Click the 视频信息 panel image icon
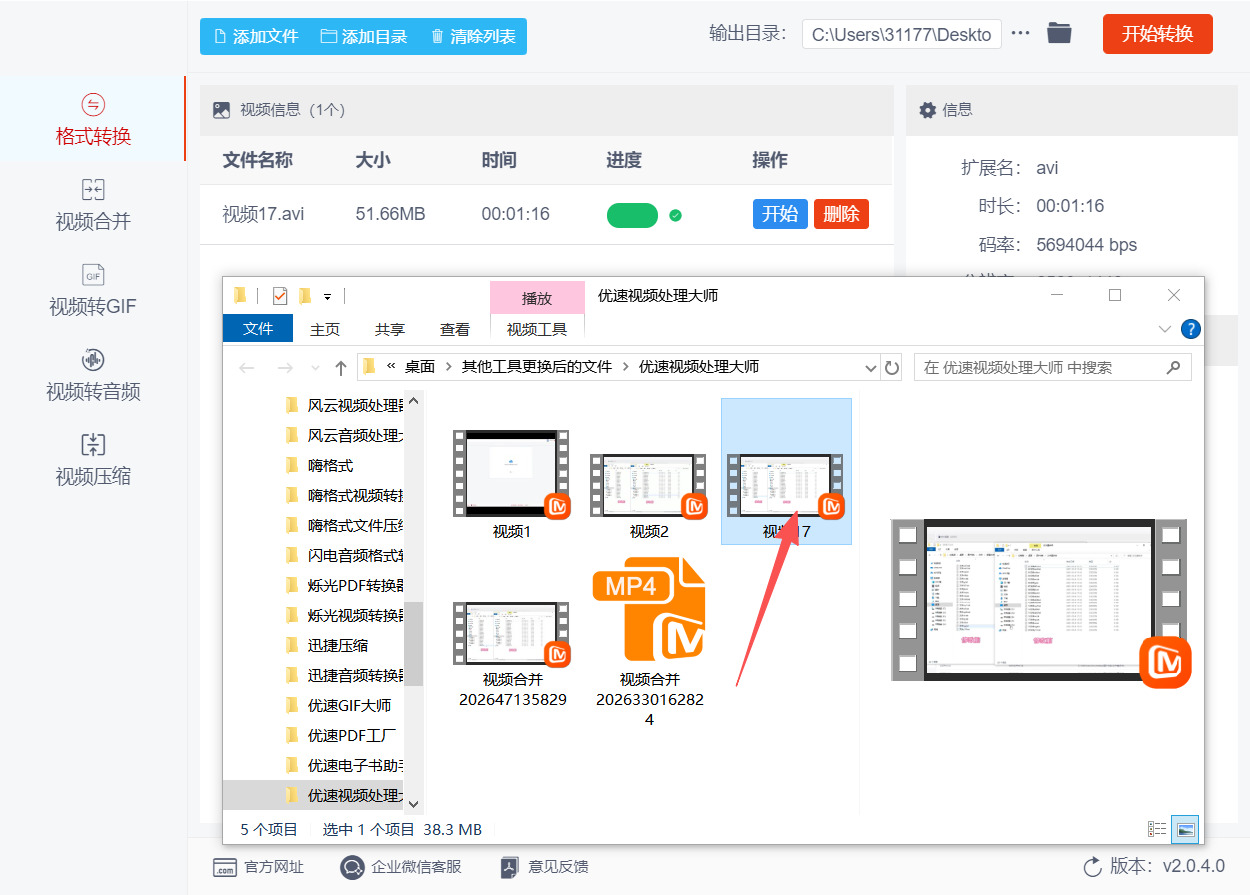The image size is (1250, 895). [221, 110]
